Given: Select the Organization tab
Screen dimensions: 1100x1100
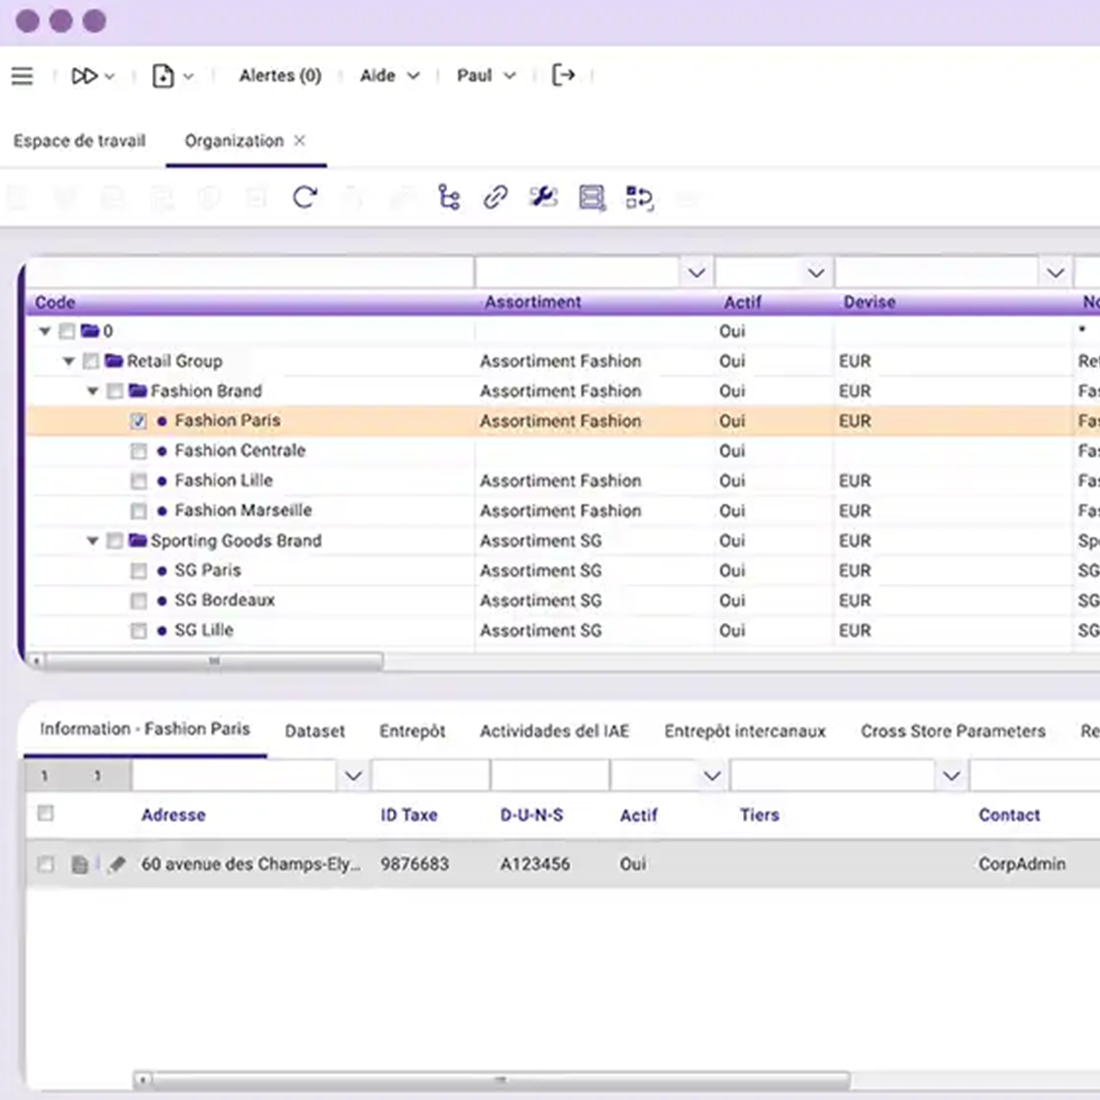Looking at the screenshot, I should (234, 141).
